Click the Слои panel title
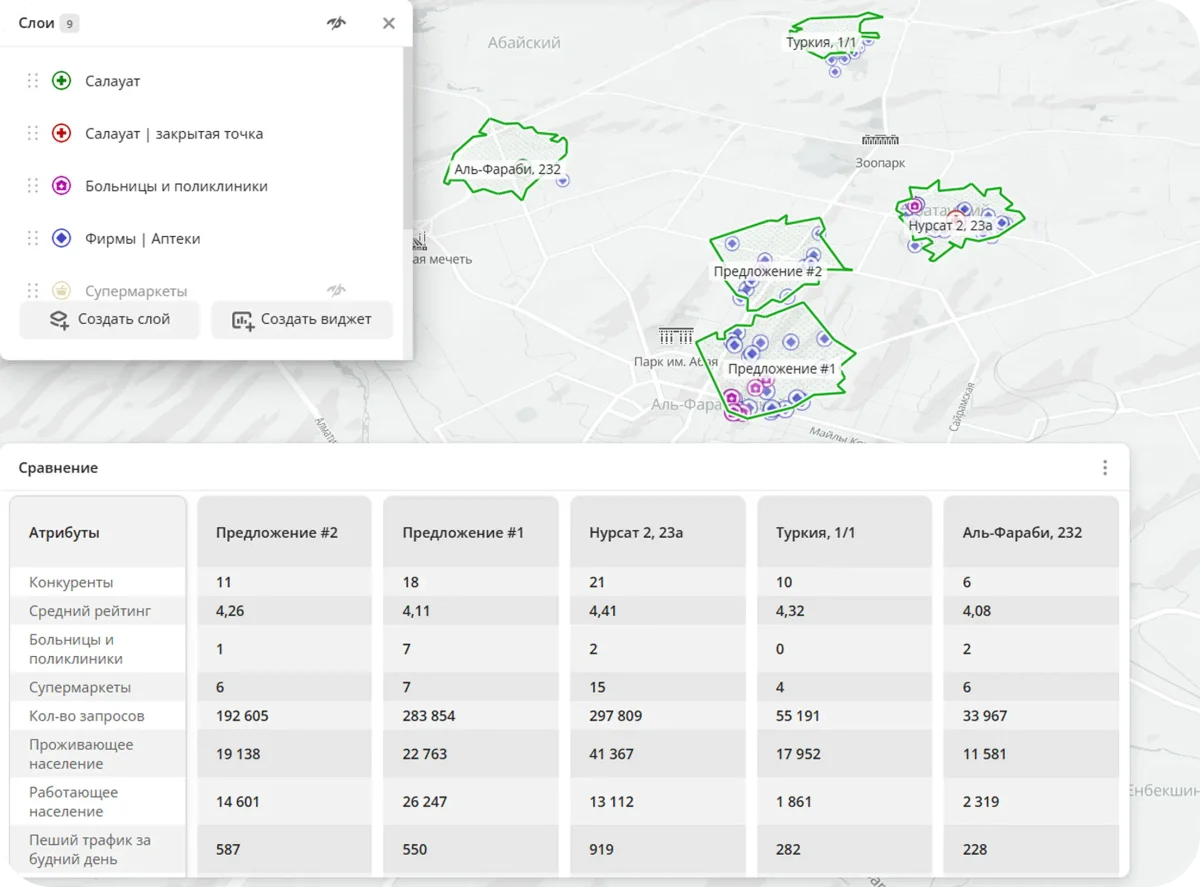This screenshot has width=1200, height=887. click(36, 23)
